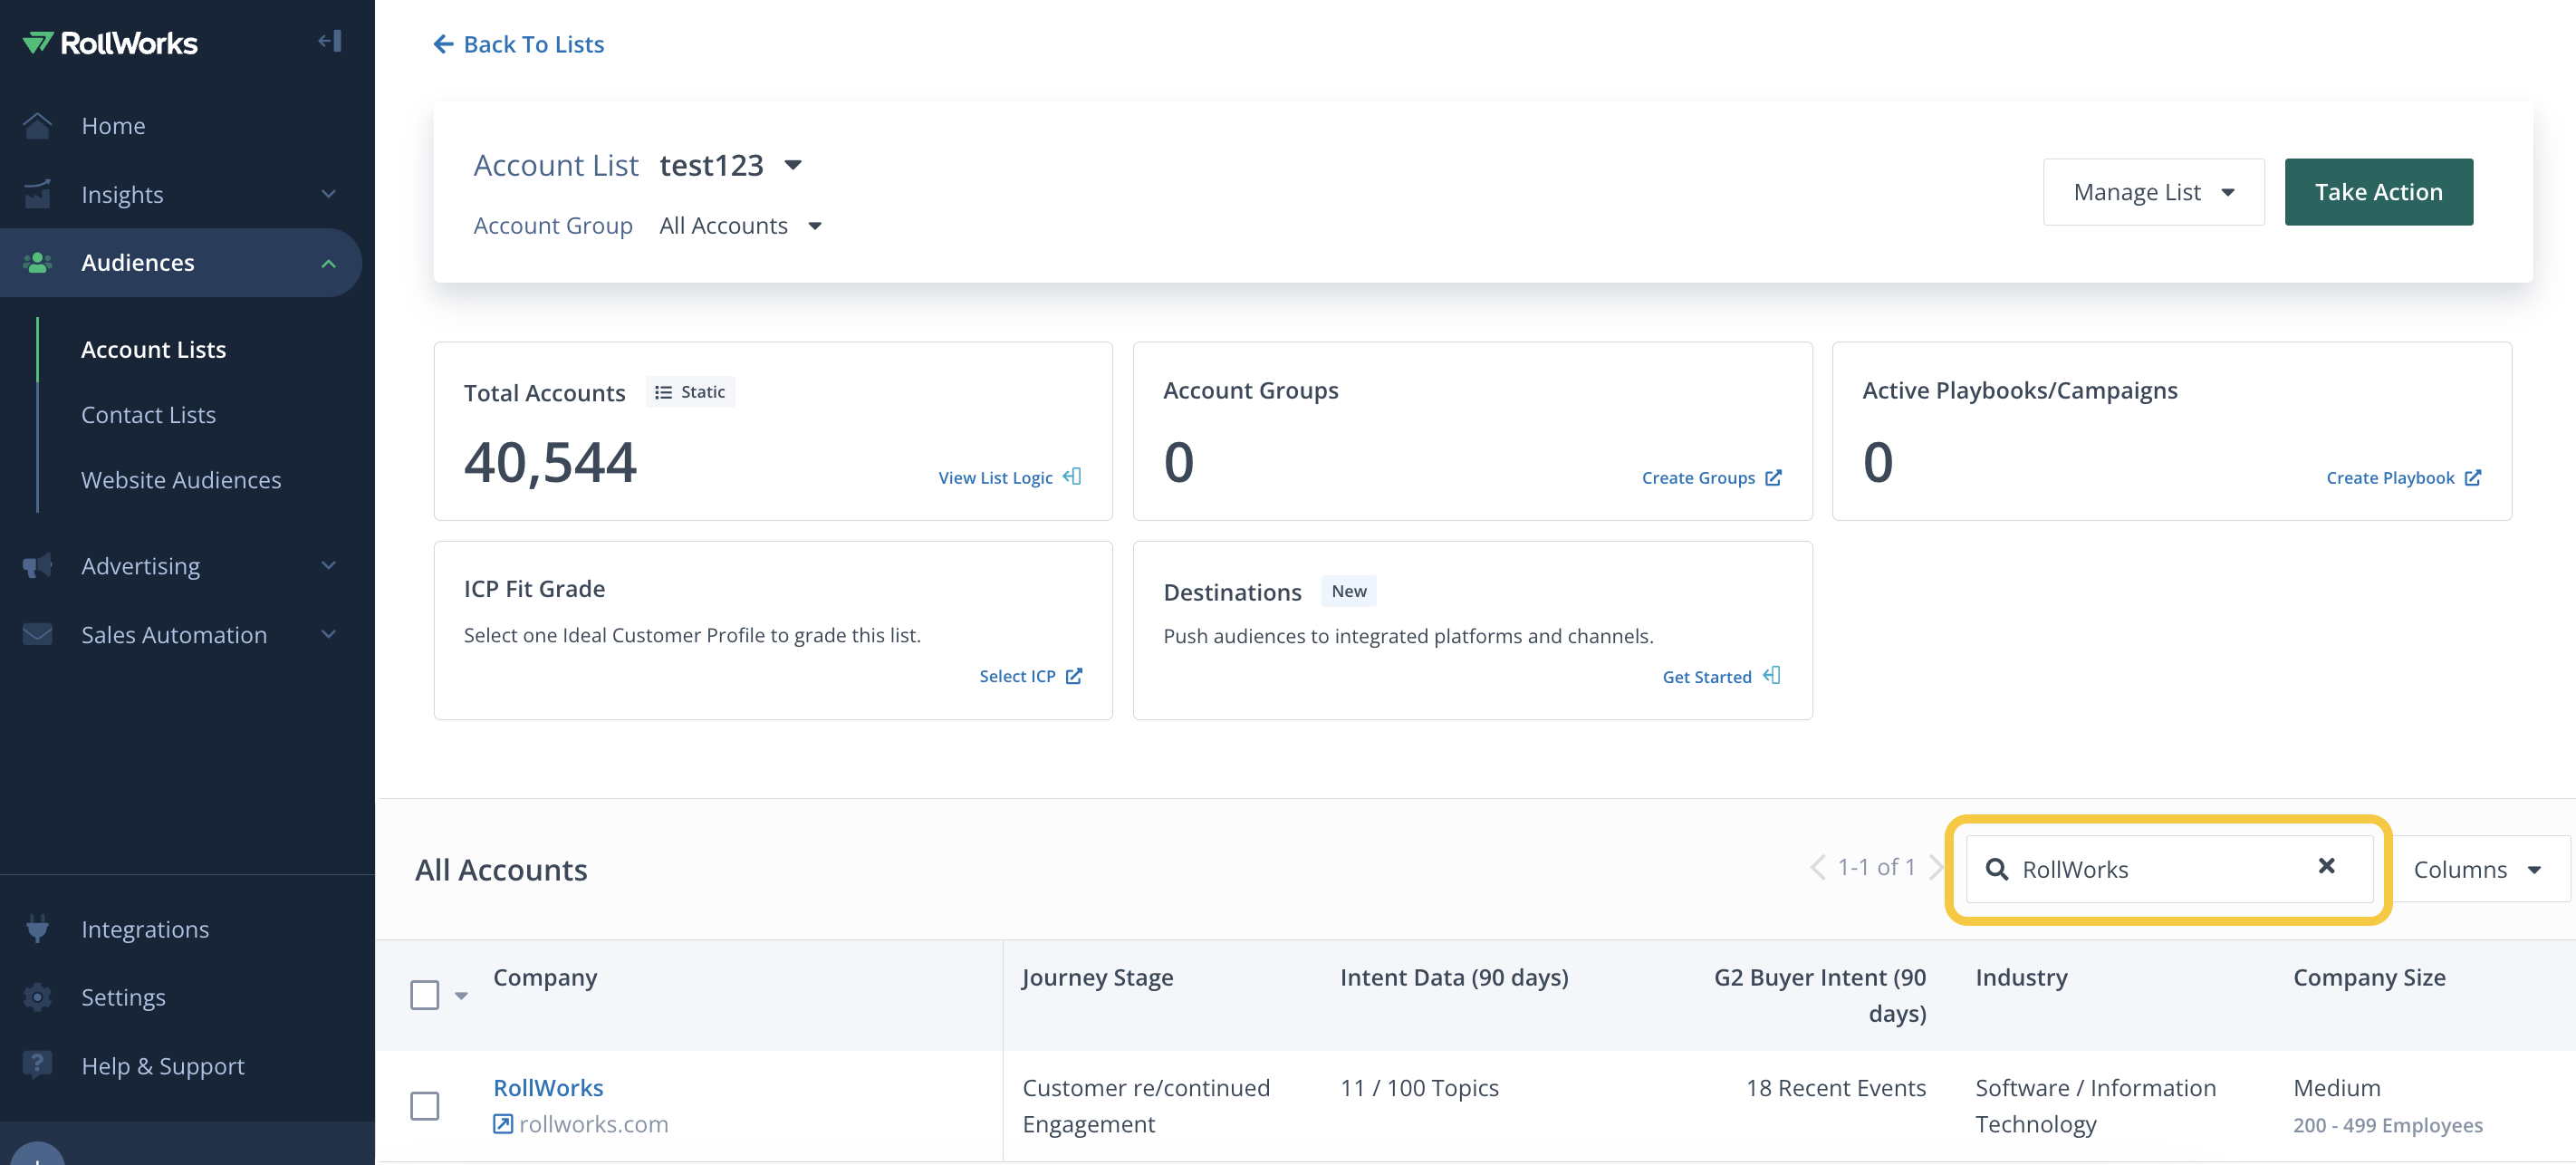Collapse the Audiences menu chevron
The width and height of the screenshot is (2576, 1165).
[x=328, y=263]
